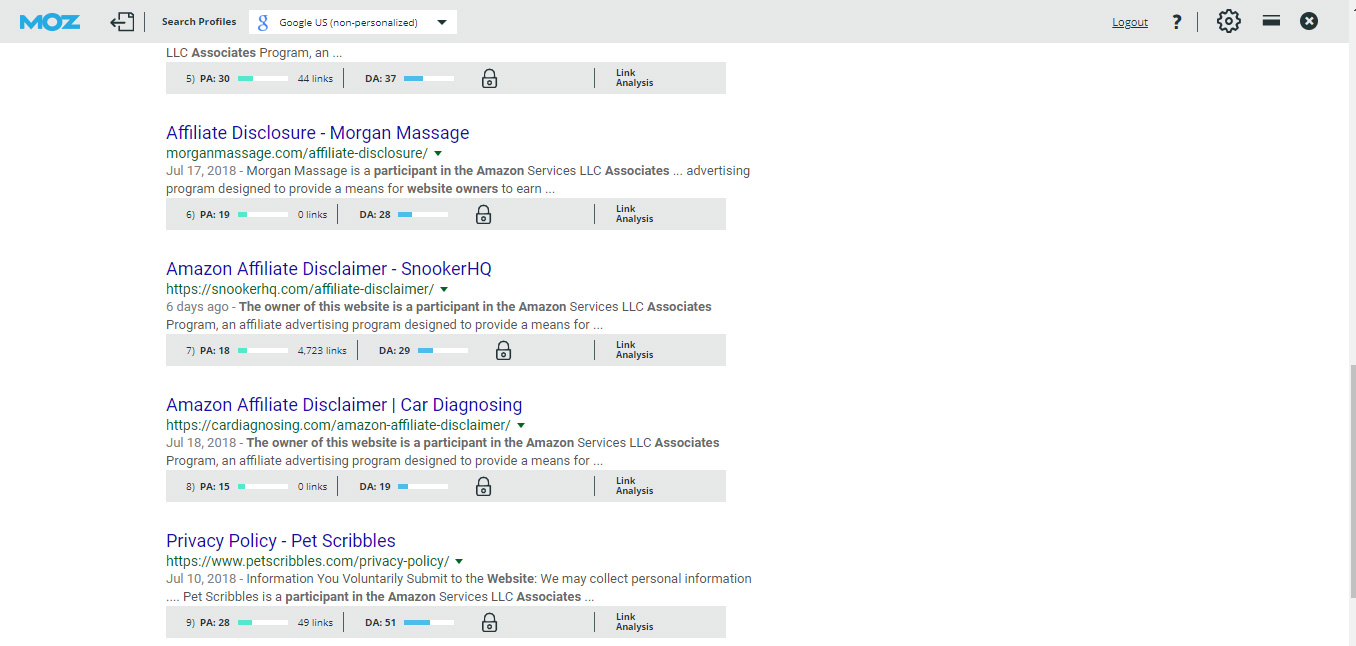Click the lock icon in result 7 bar
Screen dimensions: 1356x646
(504, 350)
